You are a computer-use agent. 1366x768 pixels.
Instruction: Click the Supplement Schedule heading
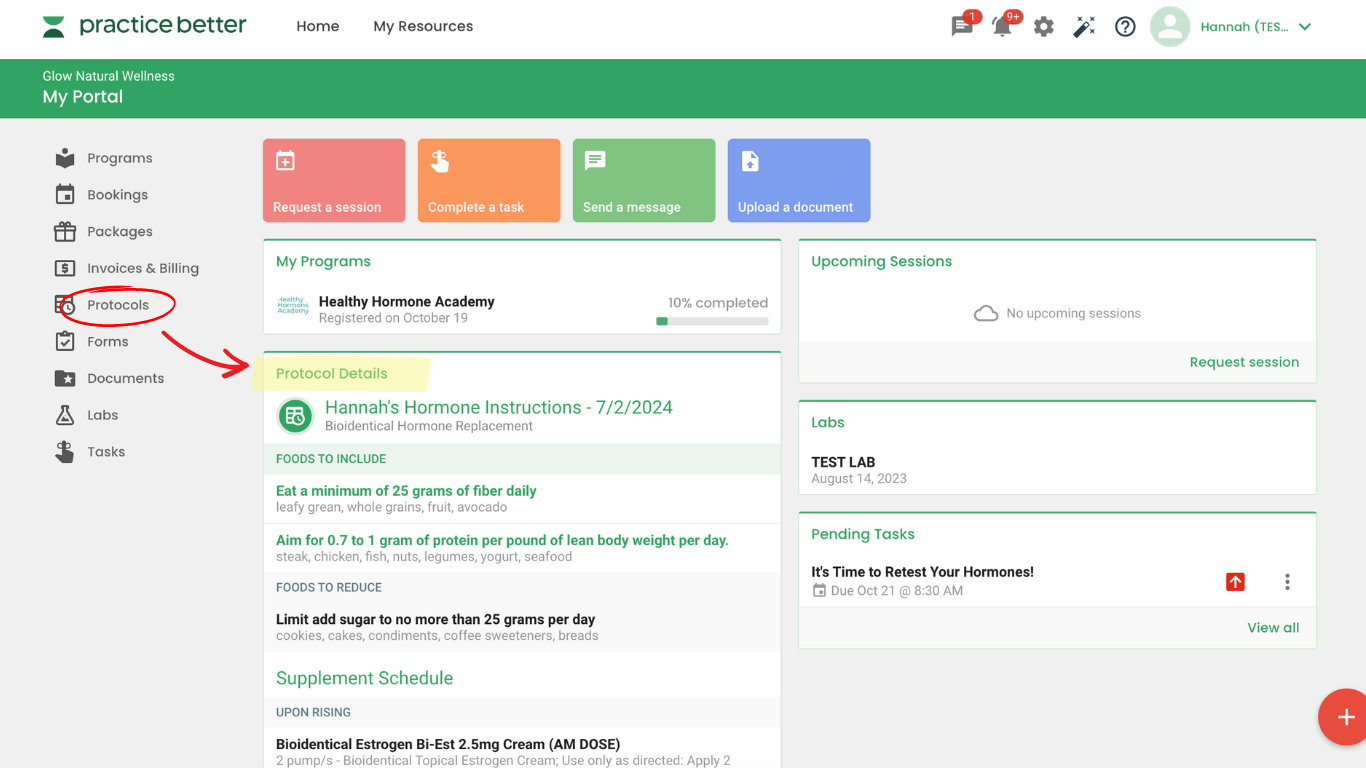(x=364, y=678)
